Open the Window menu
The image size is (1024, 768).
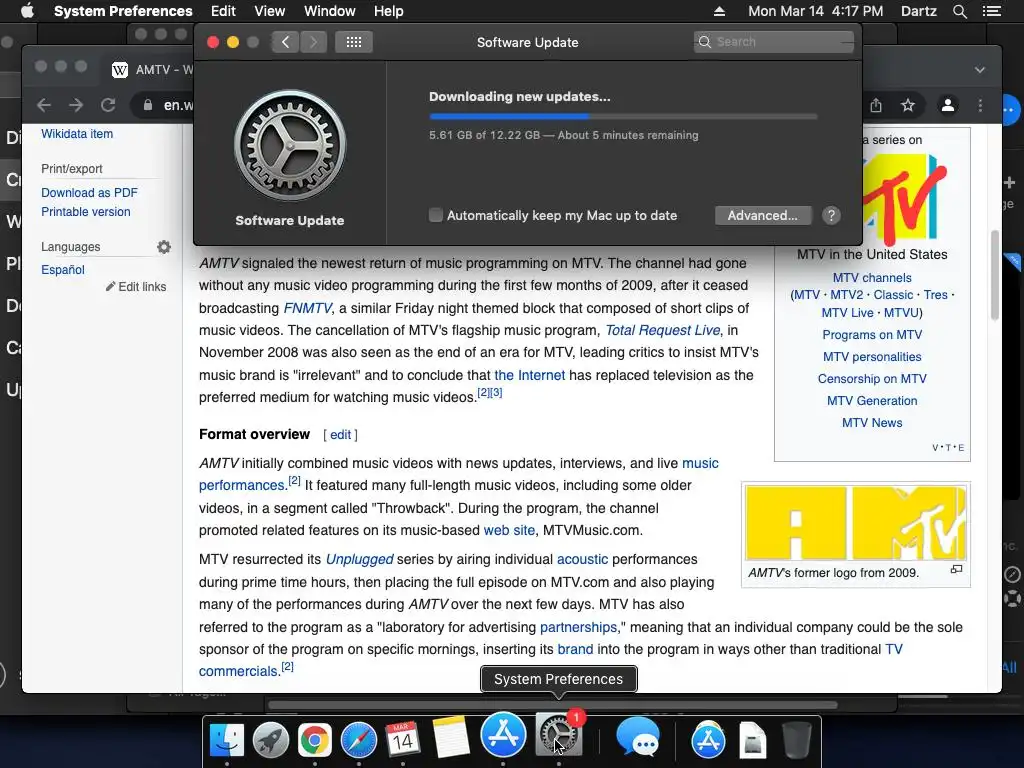(330, 11)
